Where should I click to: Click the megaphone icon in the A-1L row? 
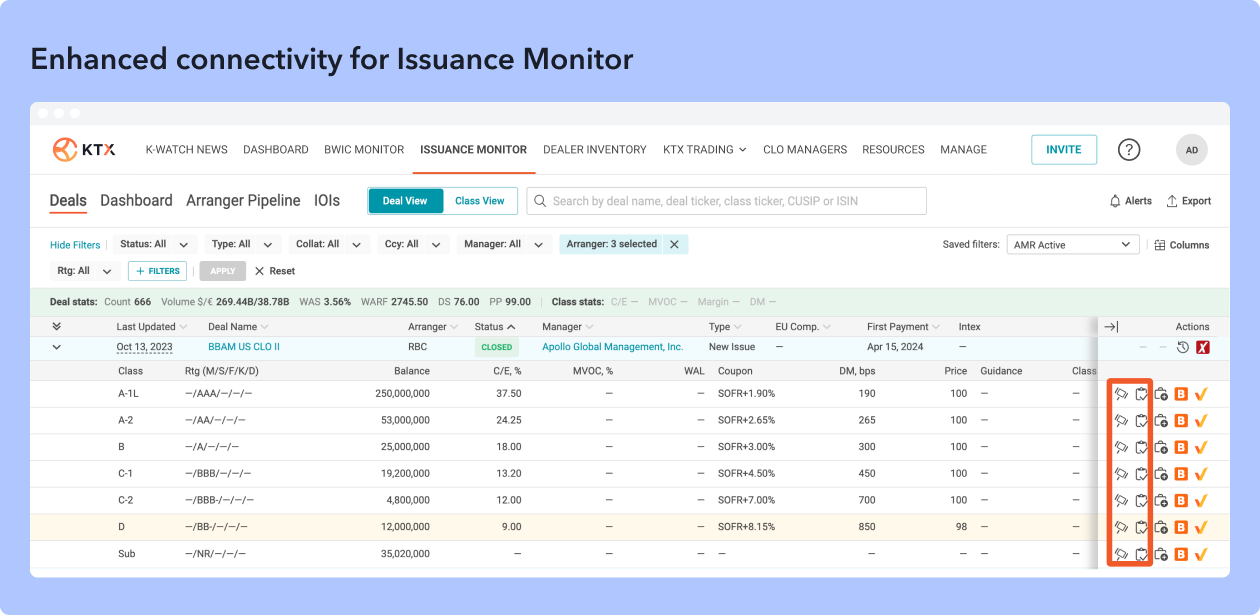(1121, 394)
